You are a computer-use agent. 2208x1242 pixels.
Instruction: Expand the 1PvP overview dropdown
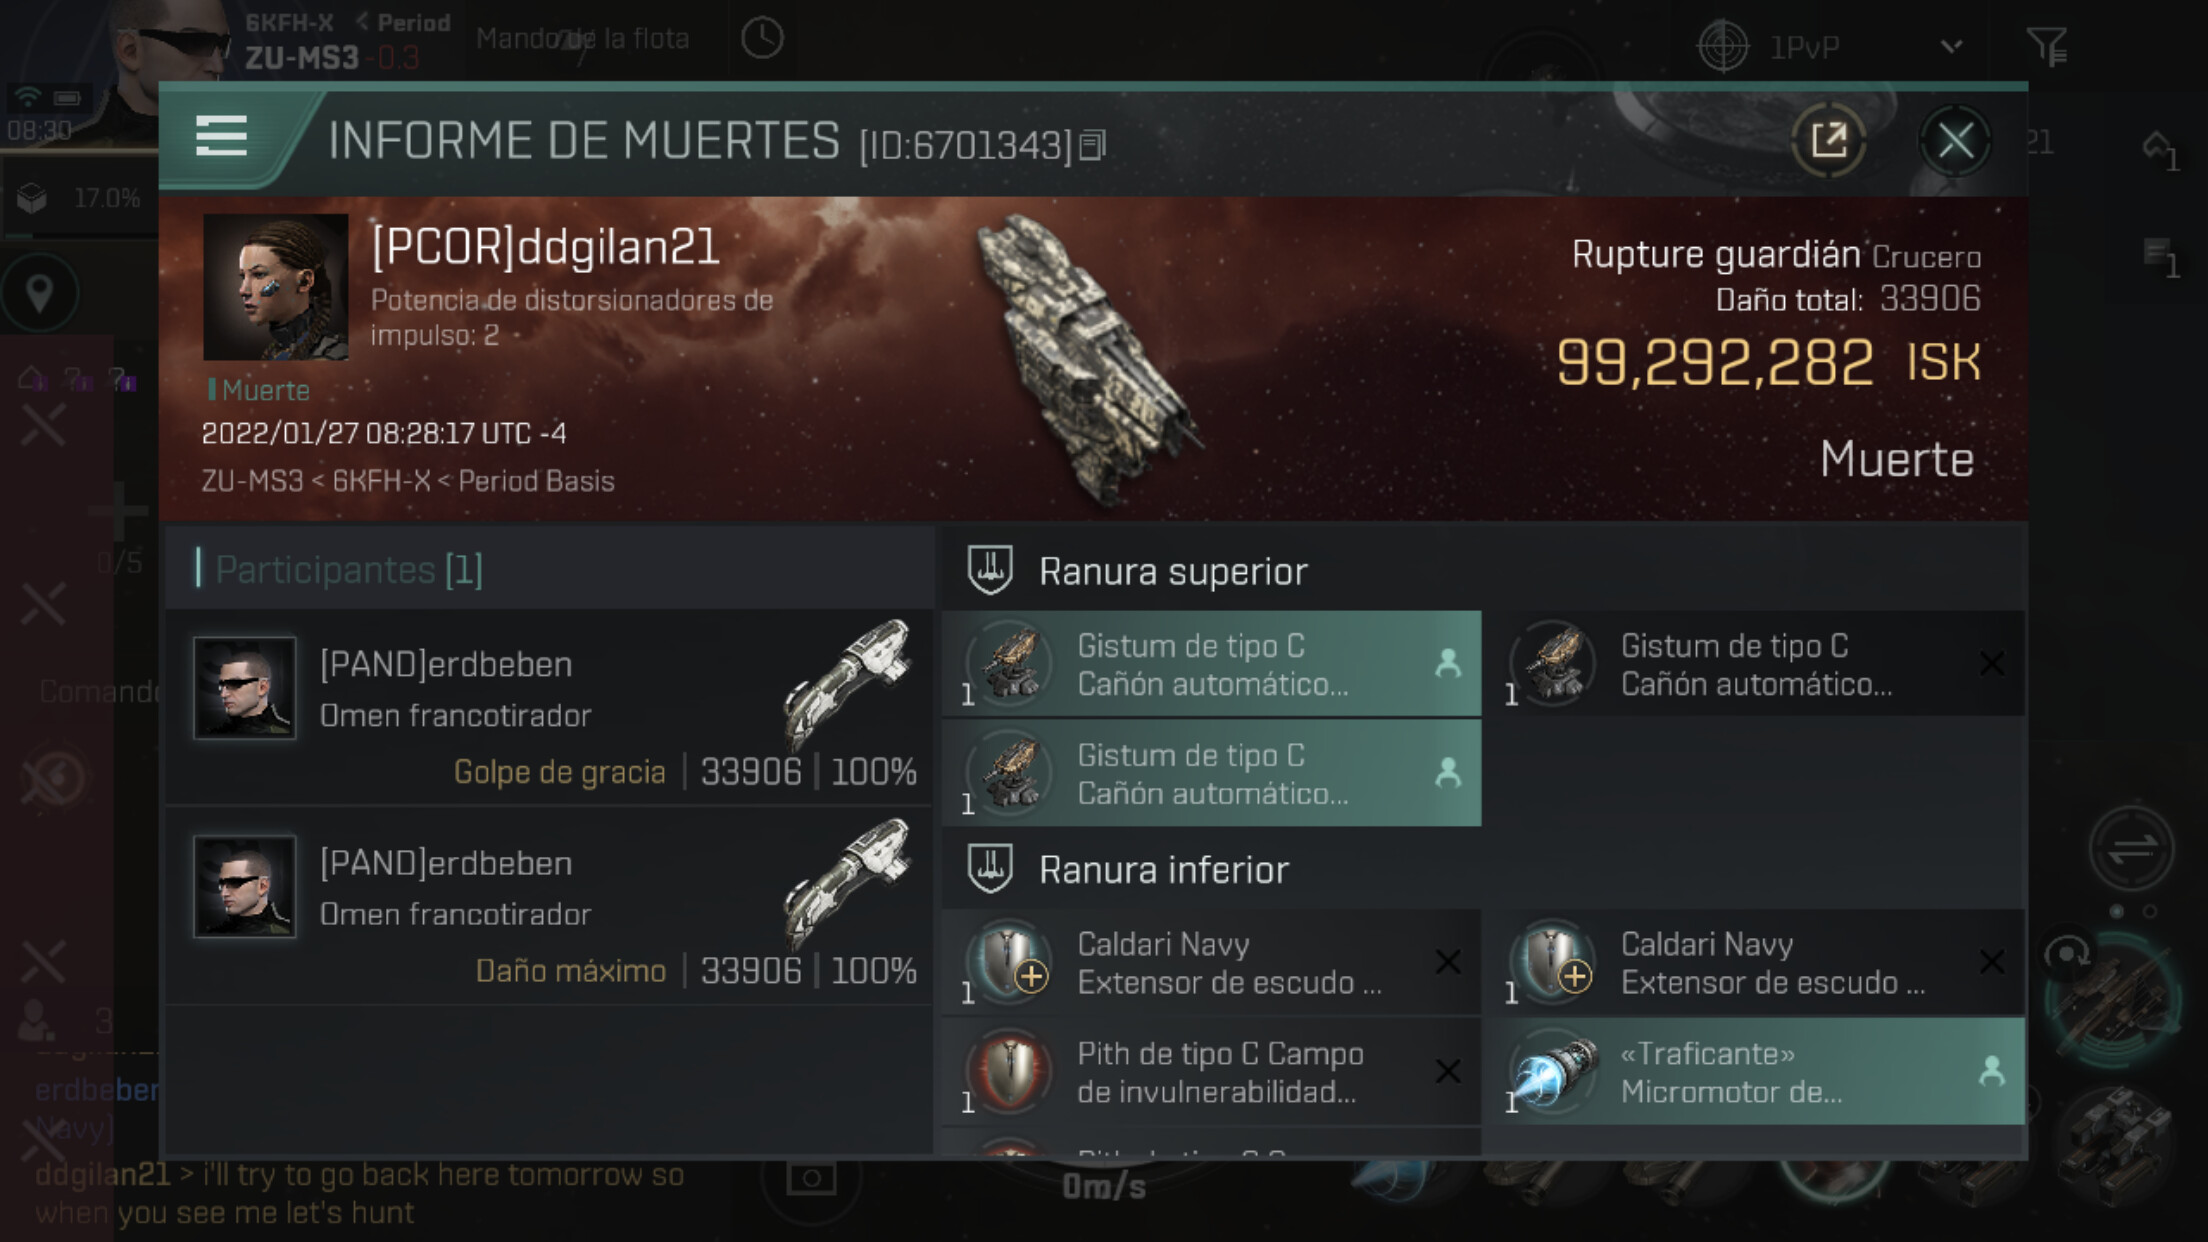tap(1950, 47)
